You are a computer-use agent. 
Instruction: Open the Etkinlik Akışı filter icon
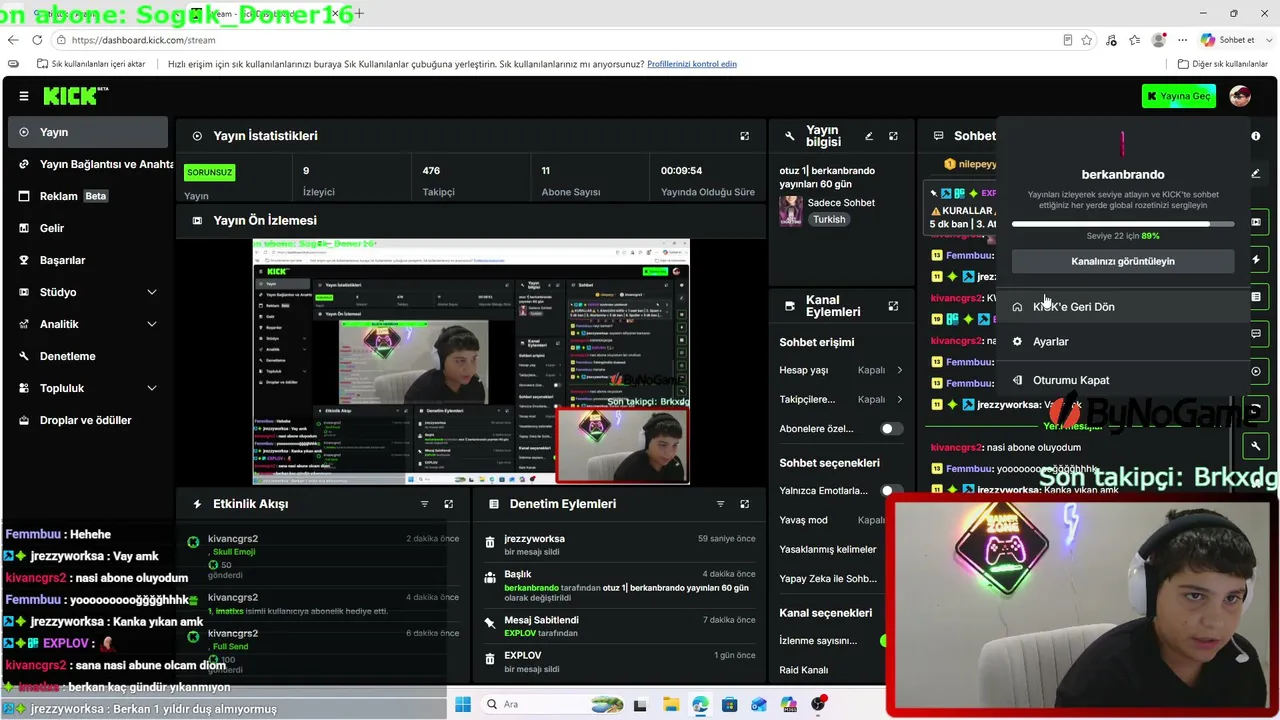coord(424,504)
